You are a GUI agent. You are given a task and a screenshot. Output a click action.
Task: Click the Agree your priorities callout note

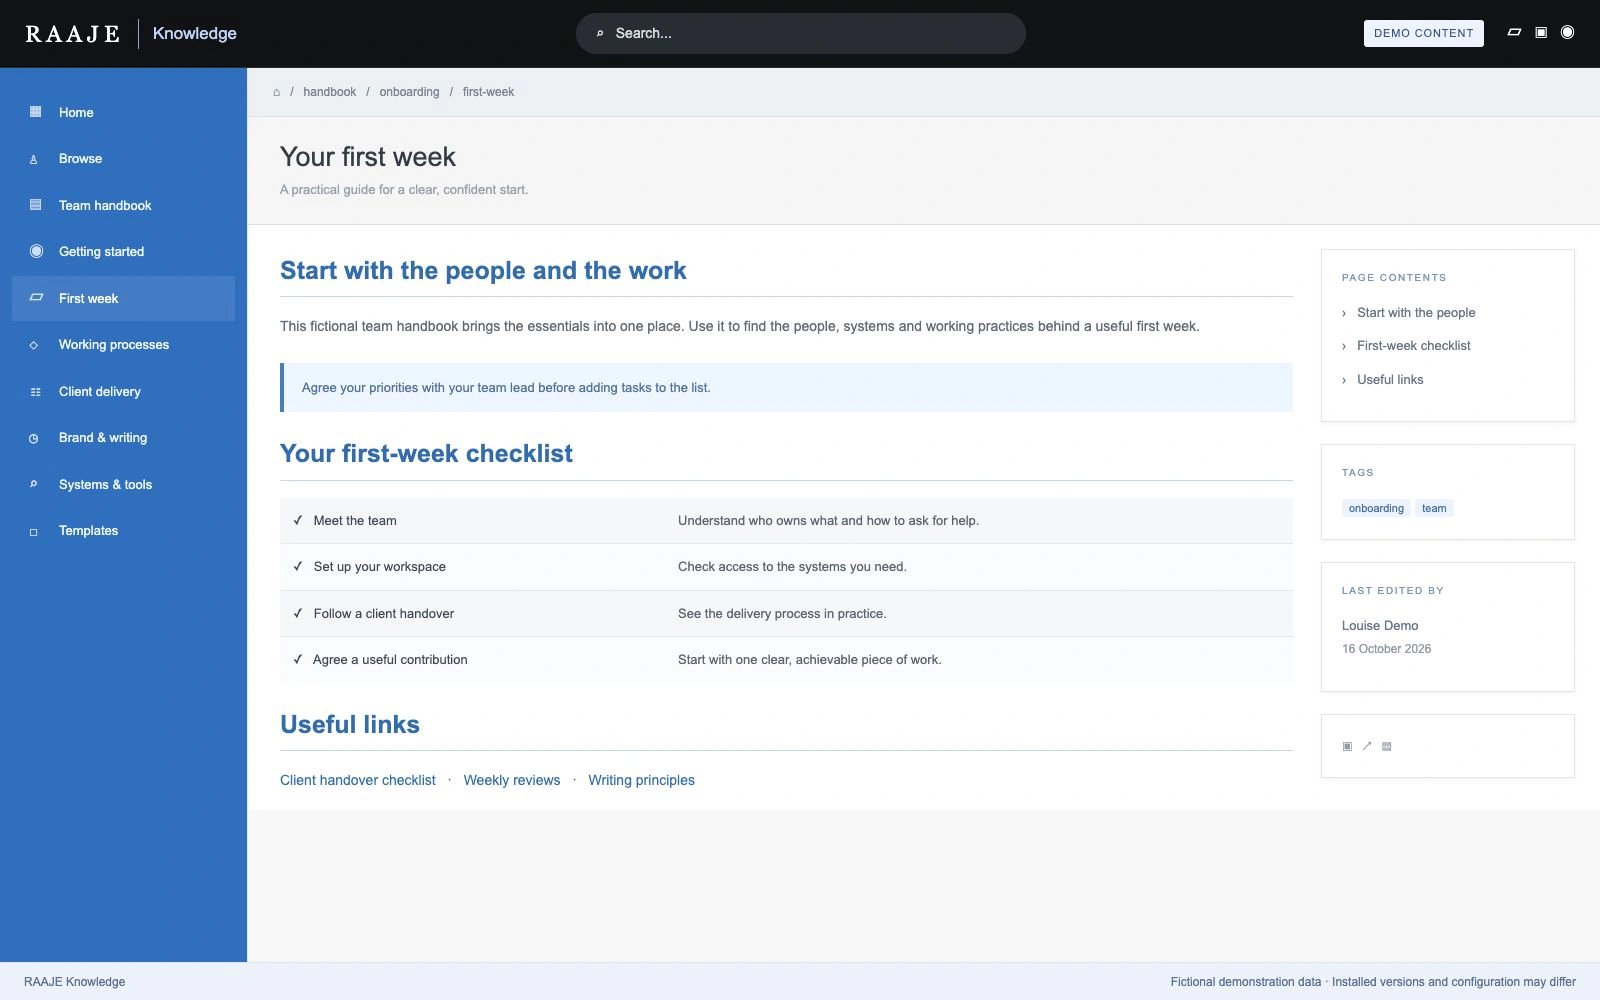(x=786, y=388)
